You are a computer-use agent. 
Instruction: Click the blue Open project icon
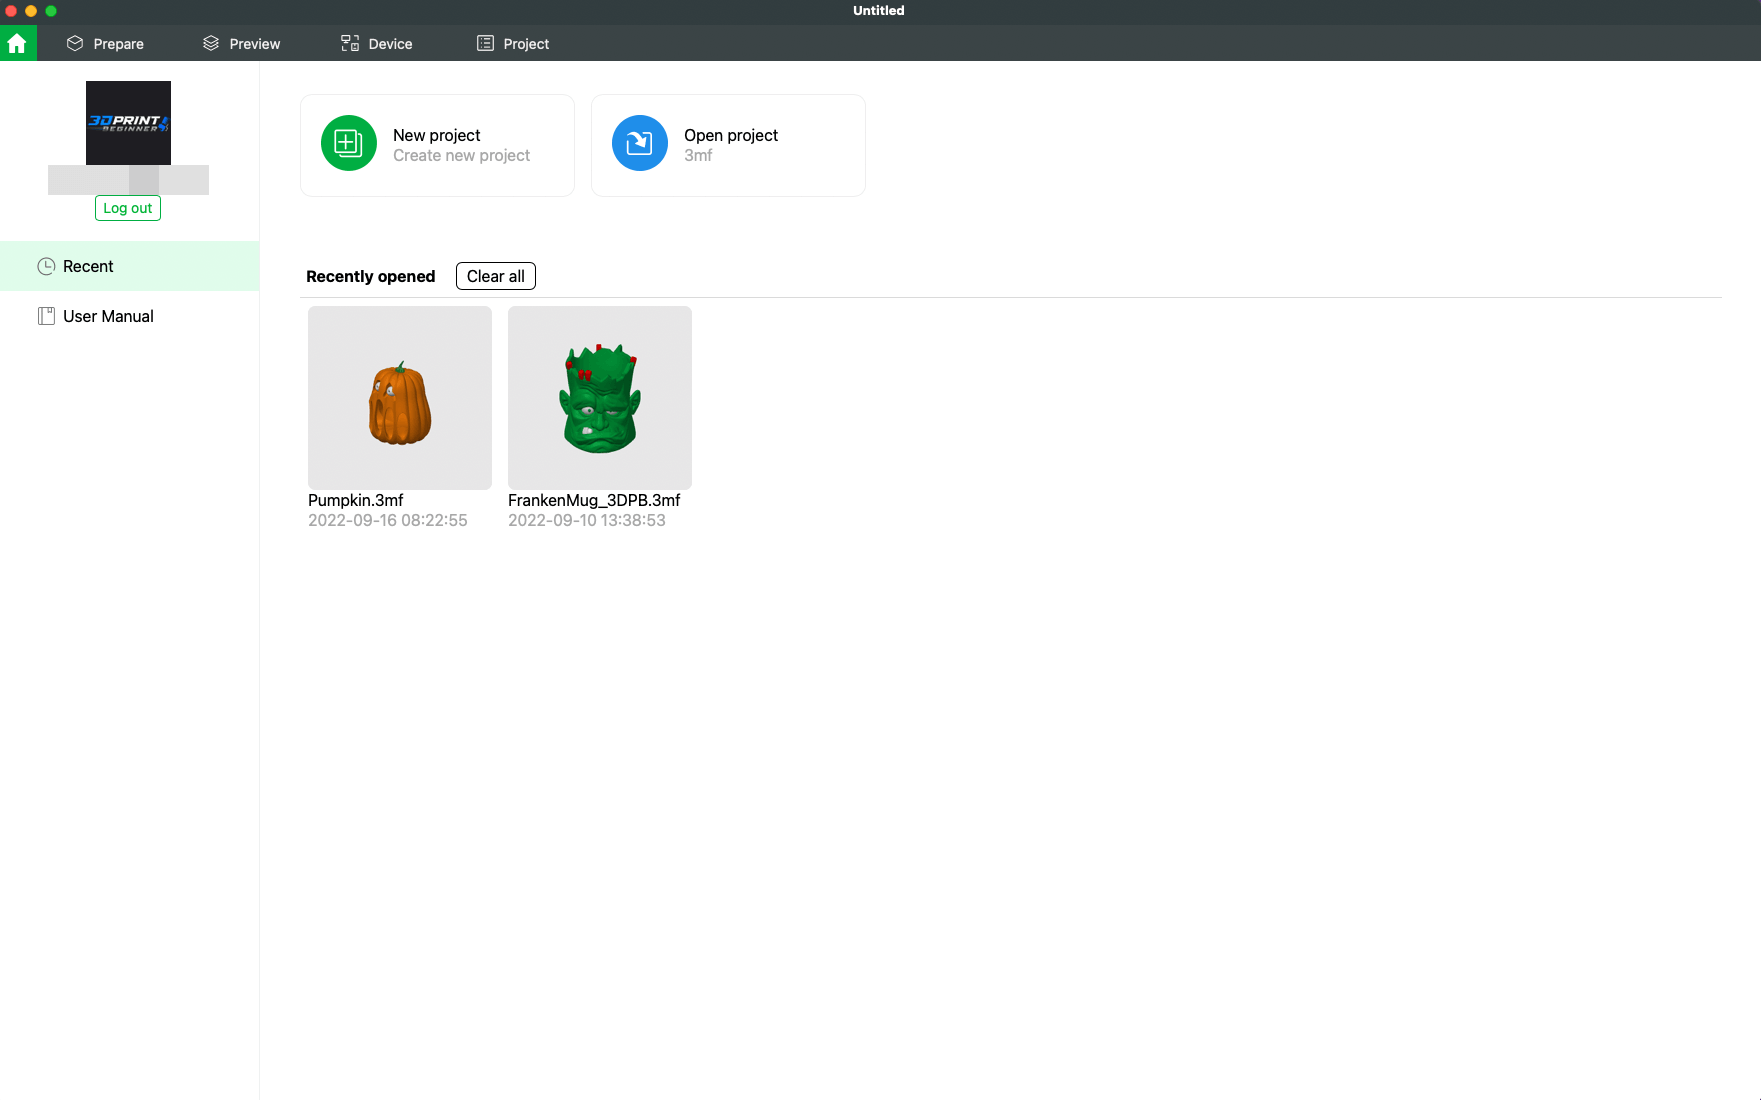[639, 143]
